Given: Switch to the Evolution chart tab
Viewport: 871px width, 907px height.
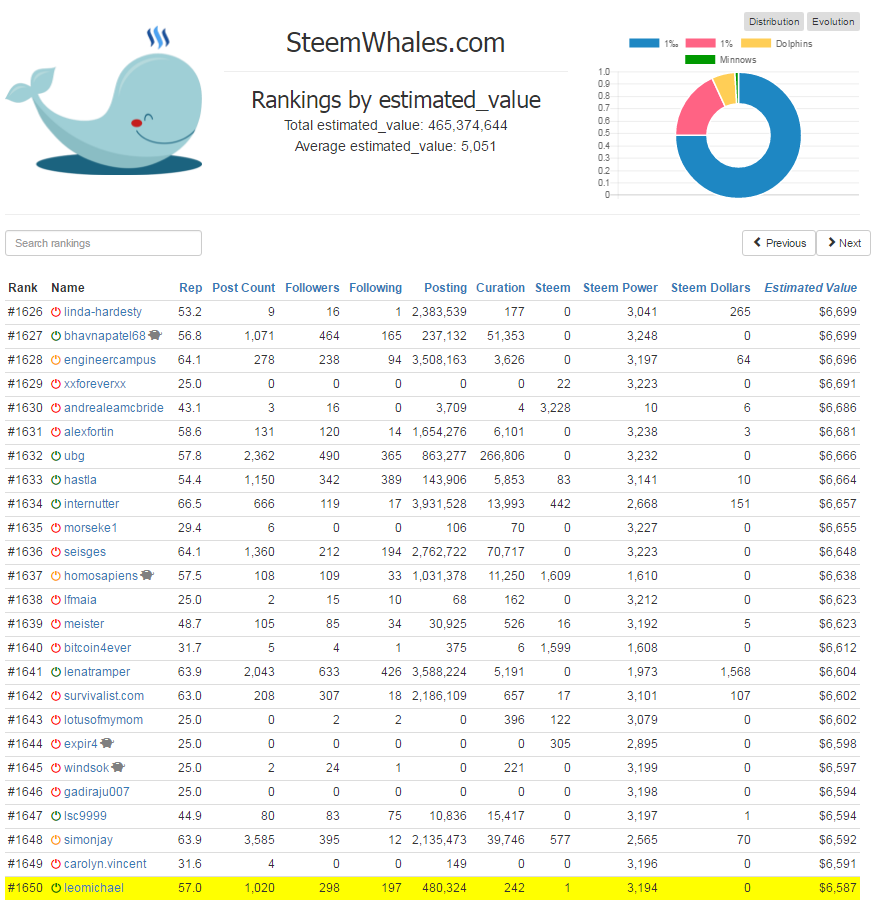Looking at the screenshot, I should (x=833, y=21).
